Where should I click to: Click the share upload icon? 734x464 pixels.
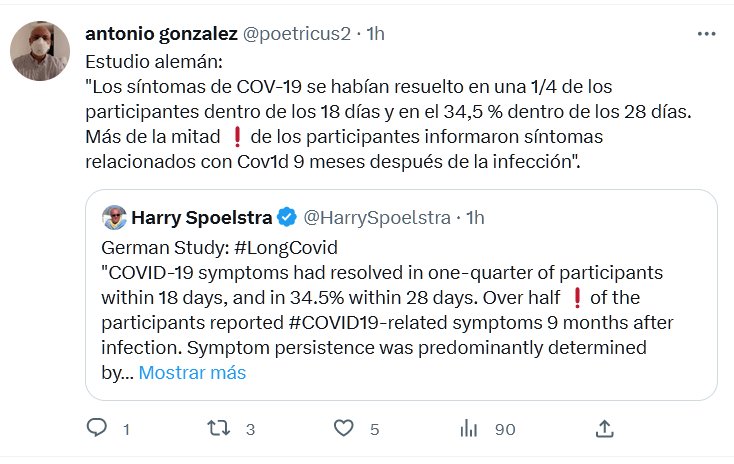click(604, 429)
